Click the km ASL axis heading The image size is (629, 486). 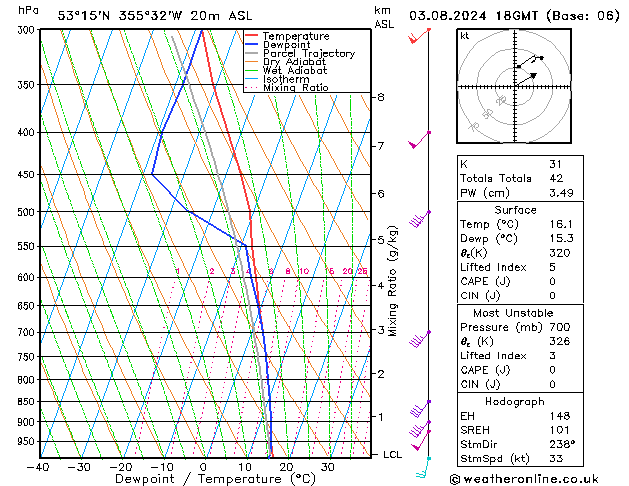tap(384, 17)
